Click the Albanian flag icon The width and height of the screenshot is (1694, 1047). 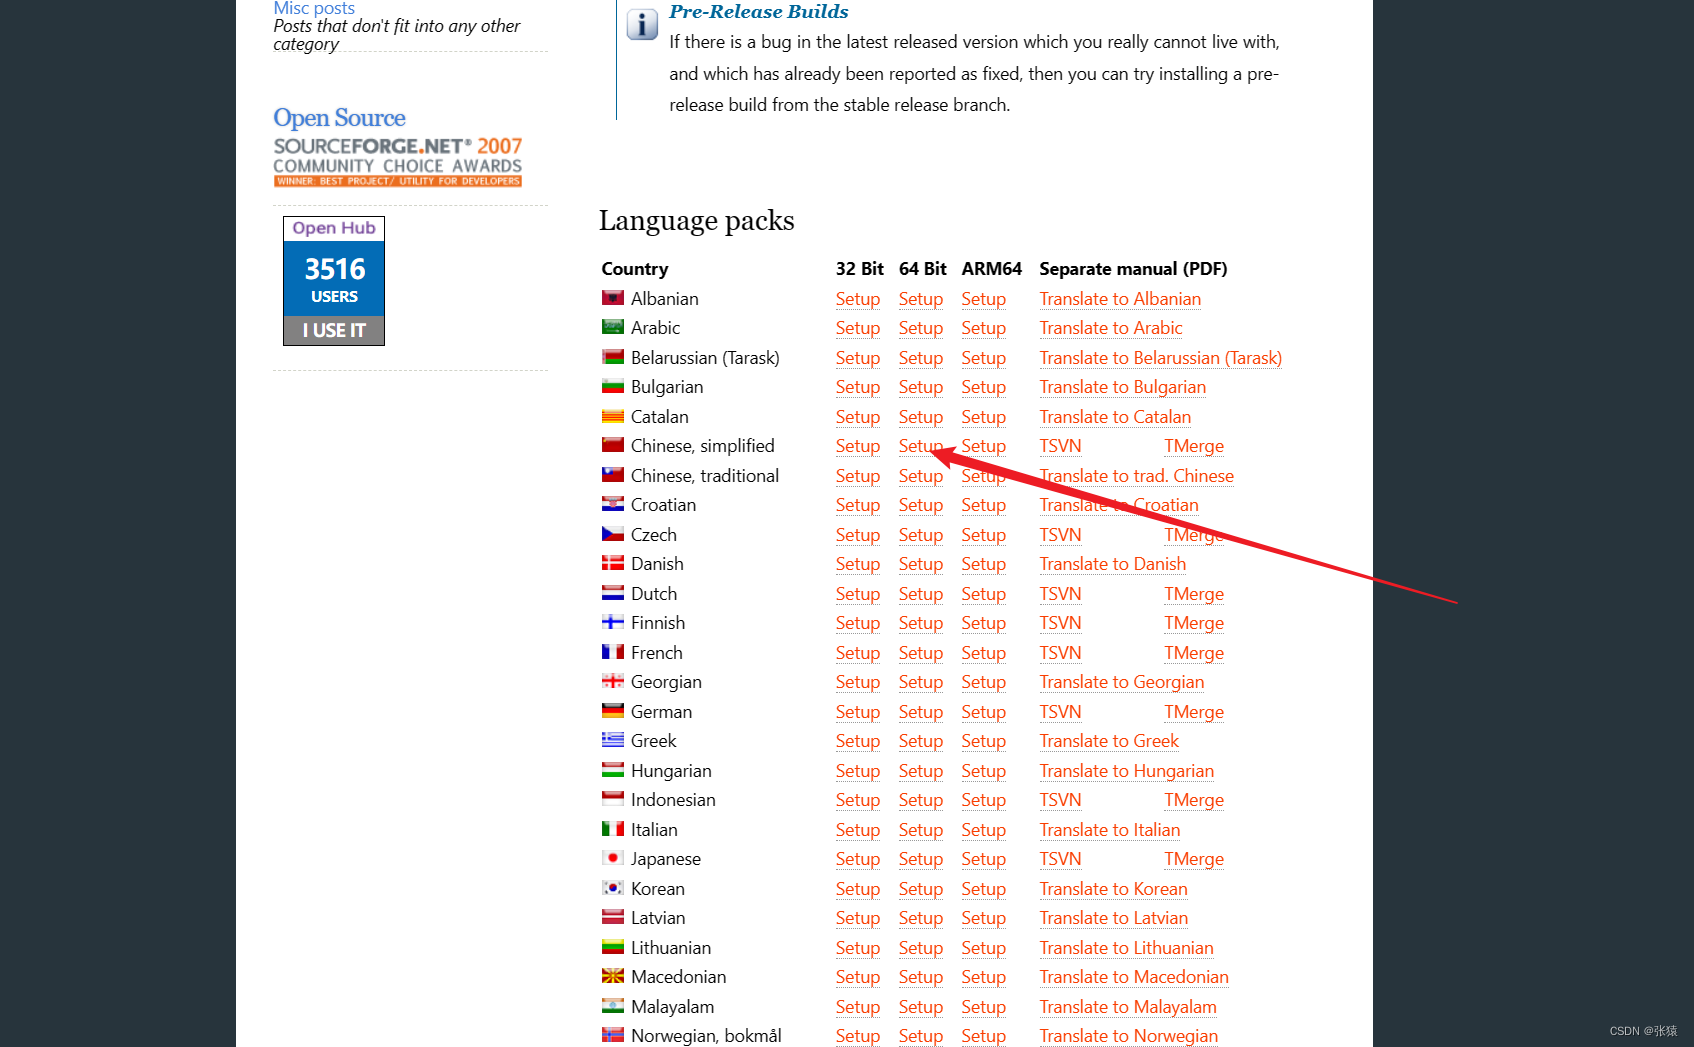pyautogui.click(x=612, y=298)
